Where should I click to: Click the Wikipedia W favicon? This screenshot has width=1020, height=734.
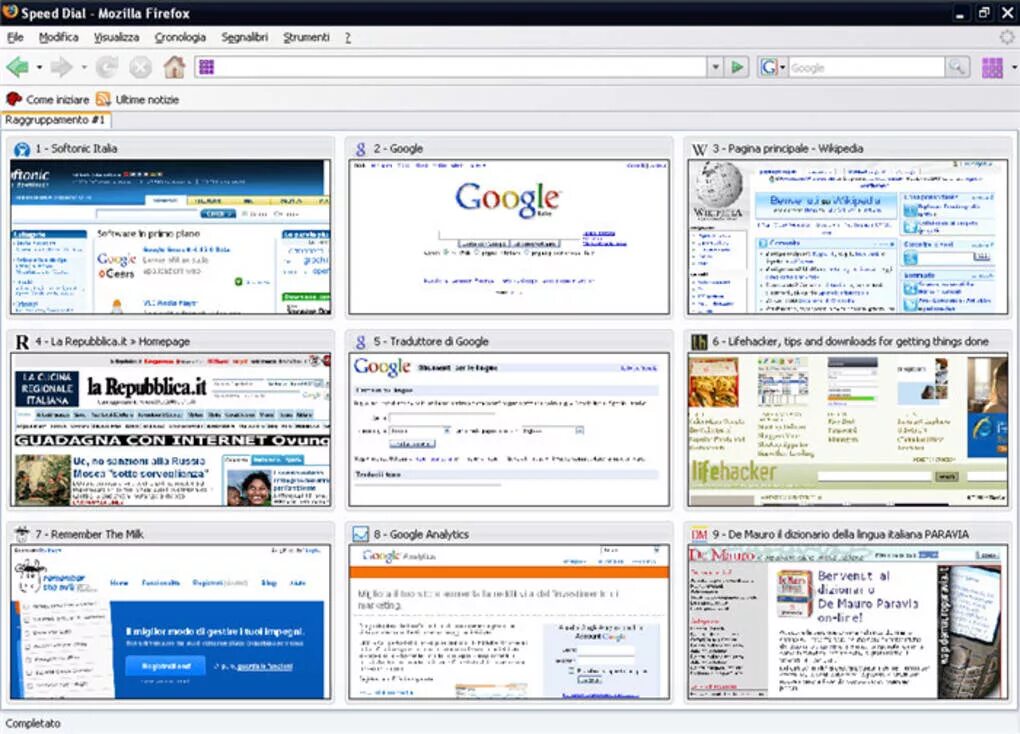point(699,150)
